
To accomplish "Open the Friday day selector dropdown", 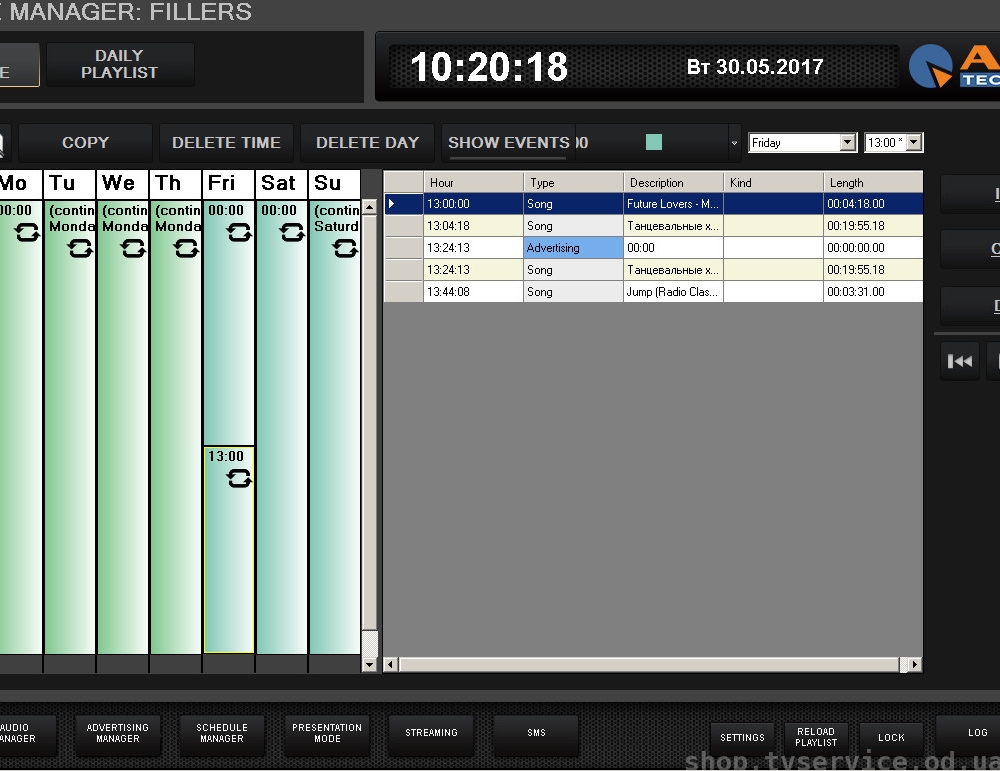I will 845,143.
